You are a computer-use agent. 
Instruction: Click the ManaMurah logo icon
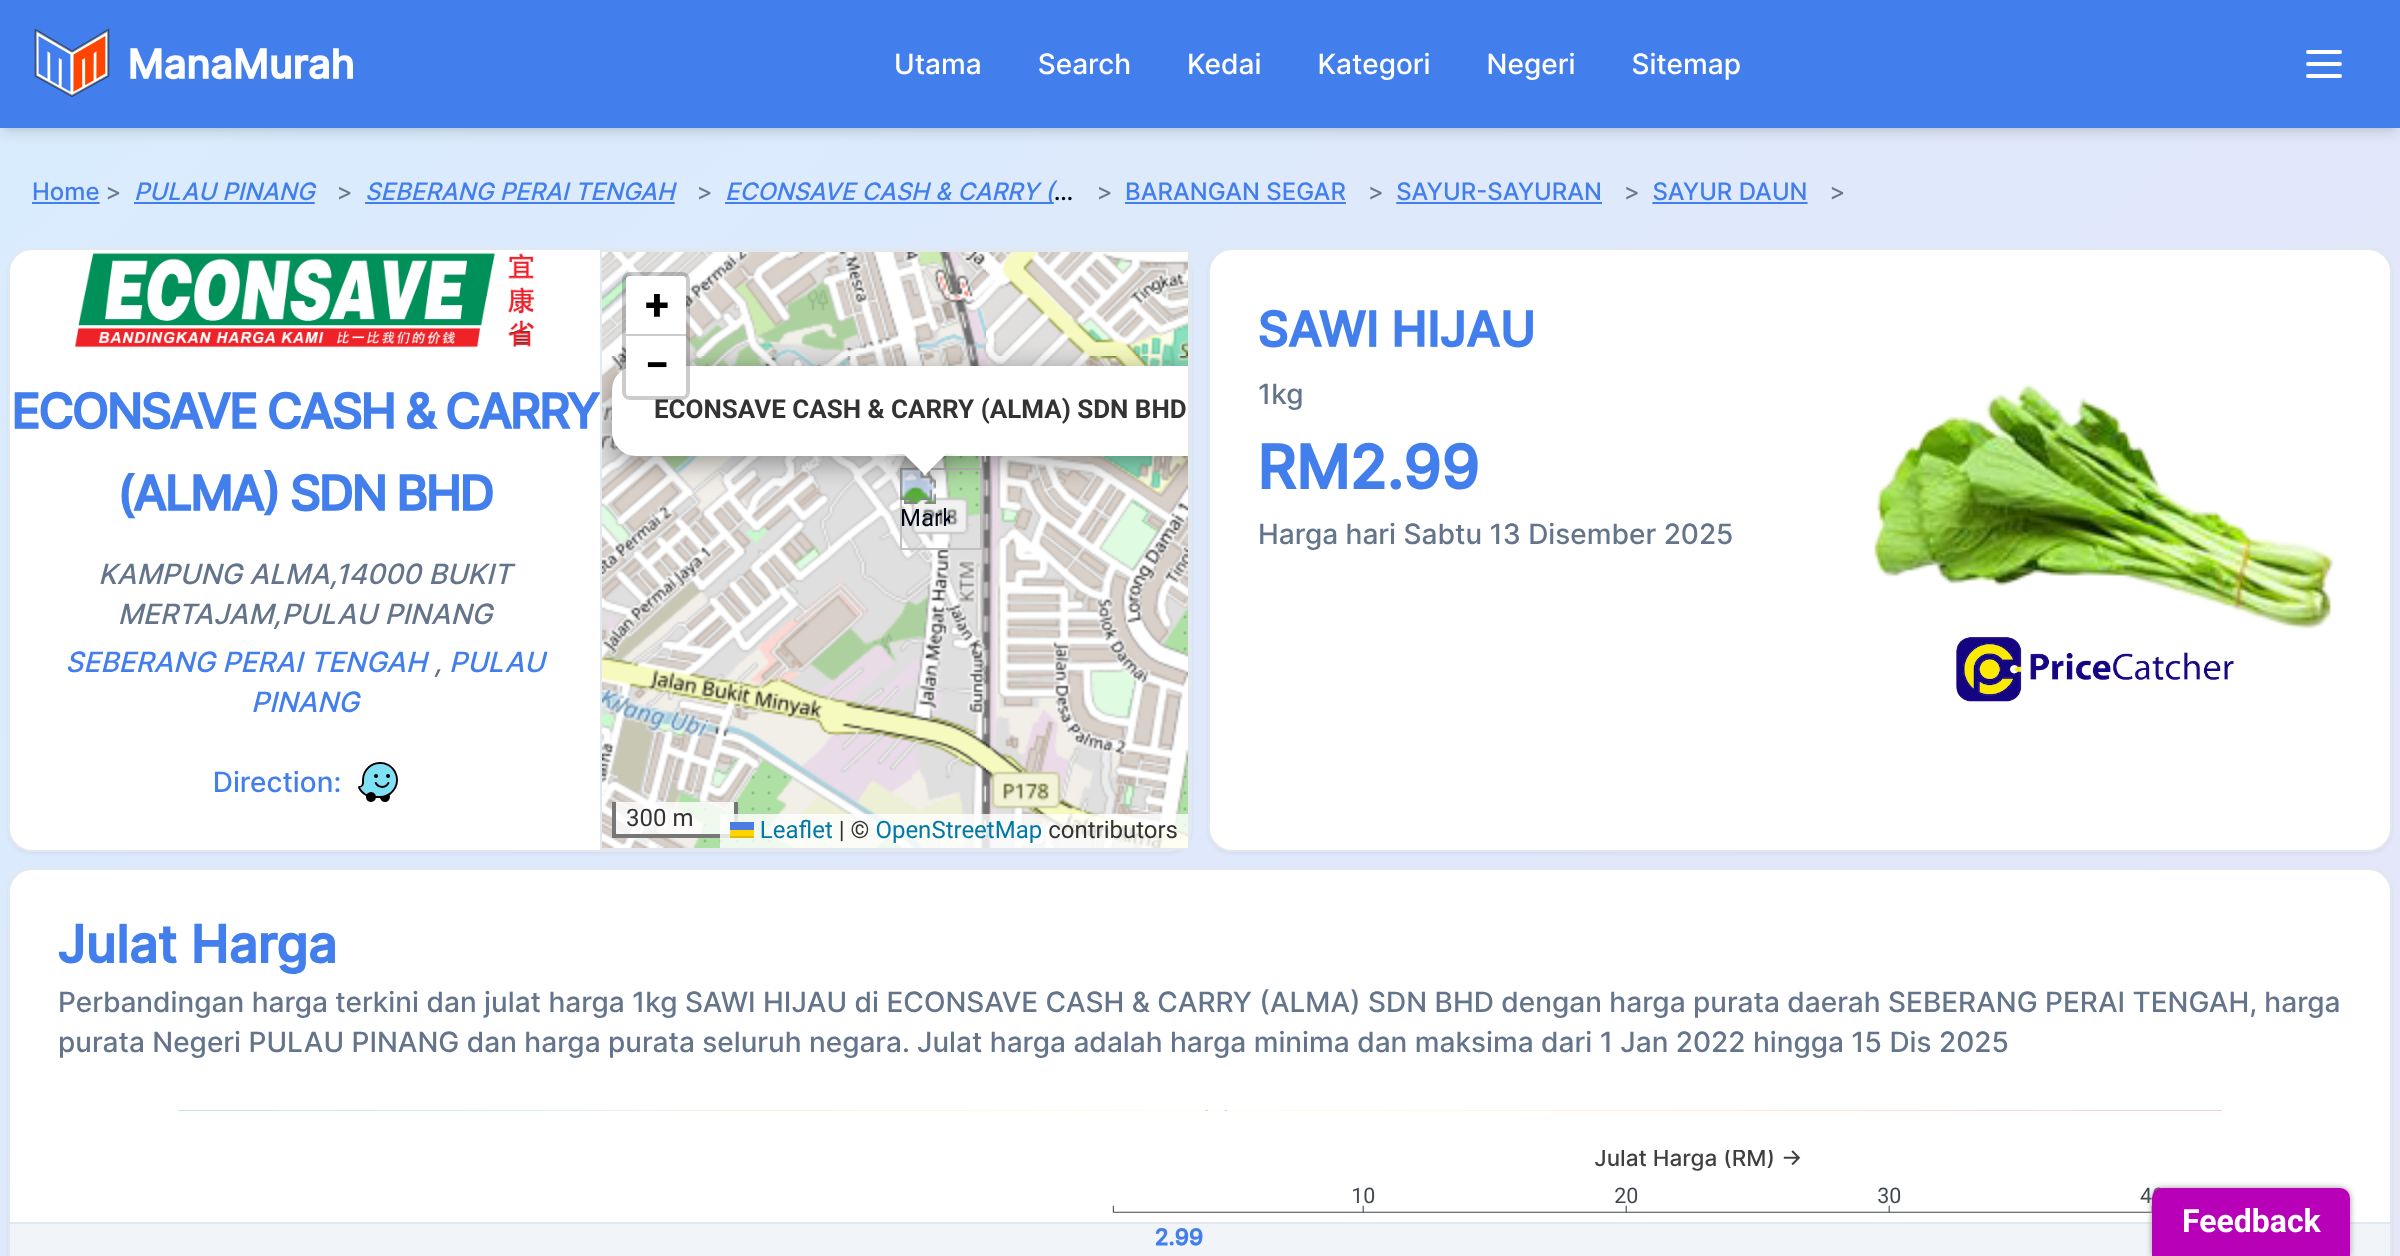(71, 63)
